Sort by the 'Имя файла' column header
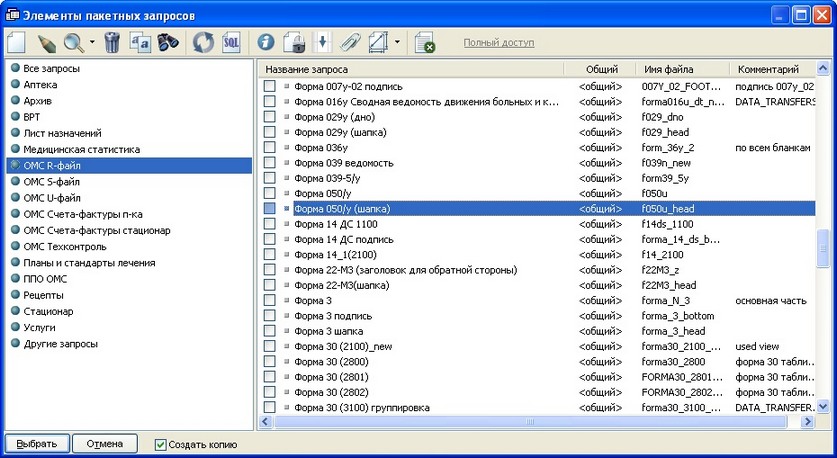The image size is (837, 458). [683, 69]
